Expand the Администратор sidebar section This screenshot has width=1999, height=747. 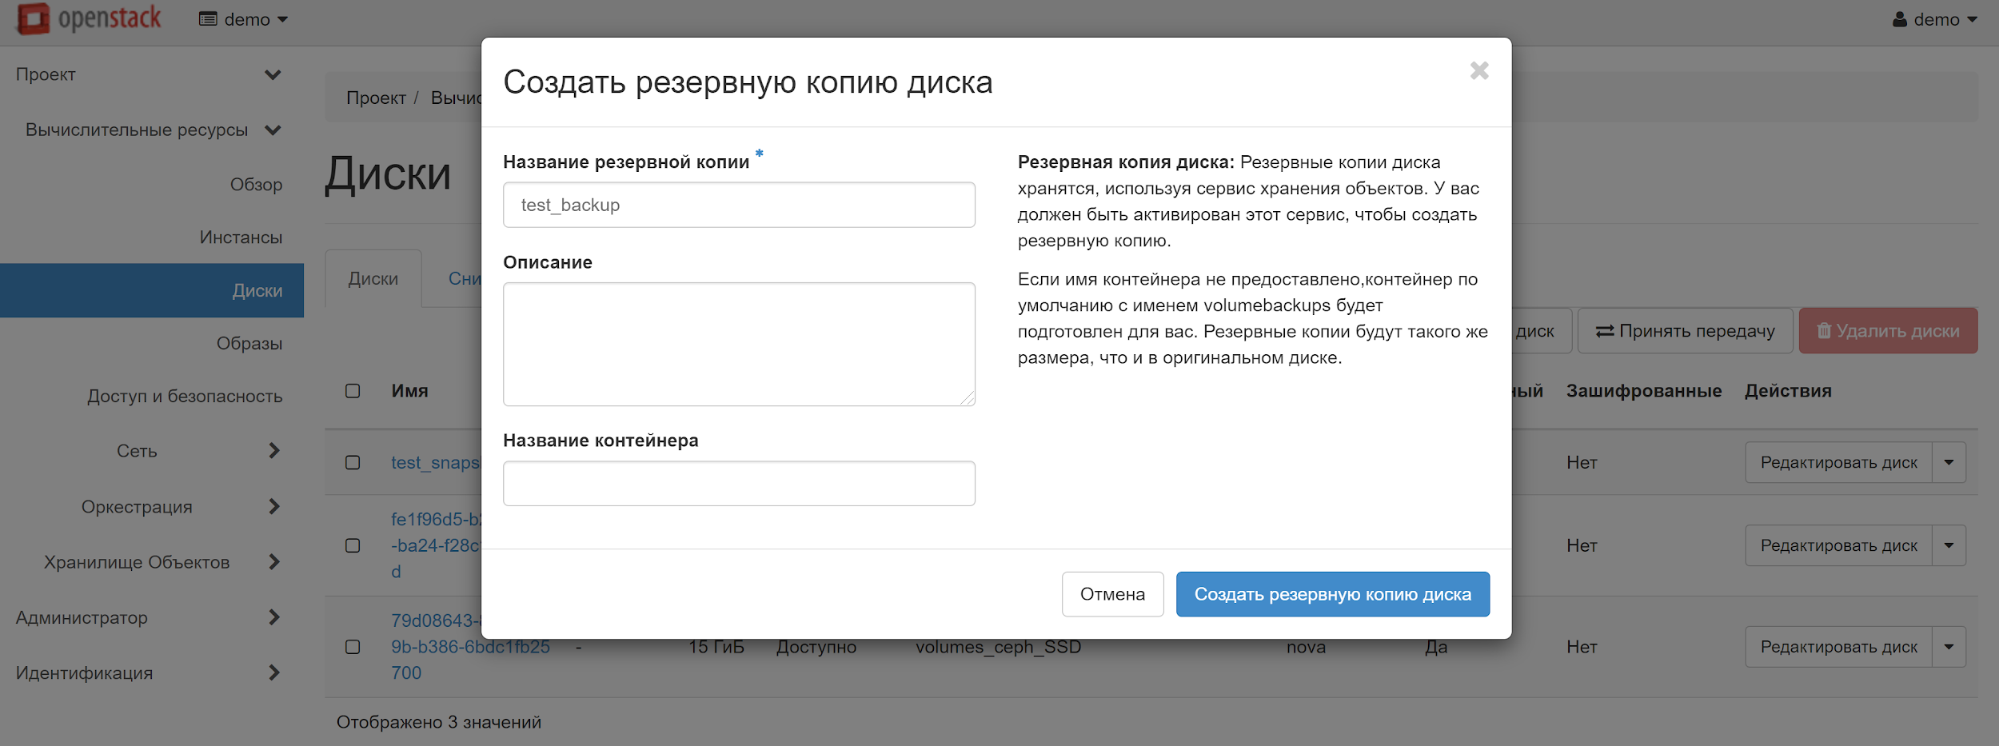150,618
